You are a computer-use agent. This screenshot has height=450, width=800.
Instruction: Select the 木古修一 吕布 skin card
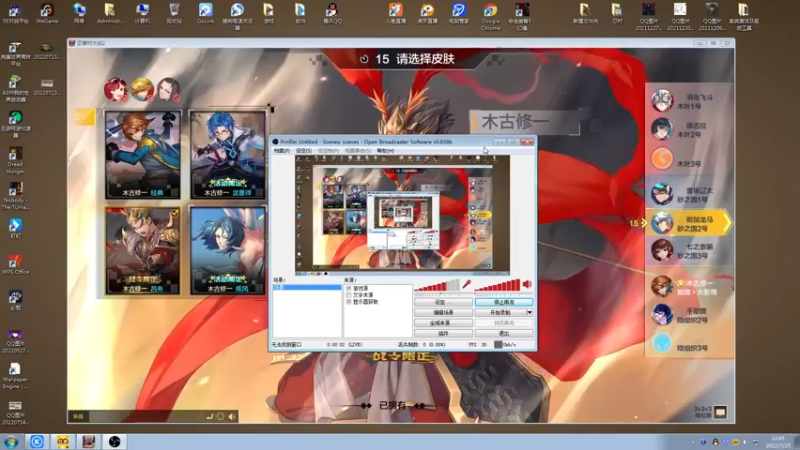143,251
